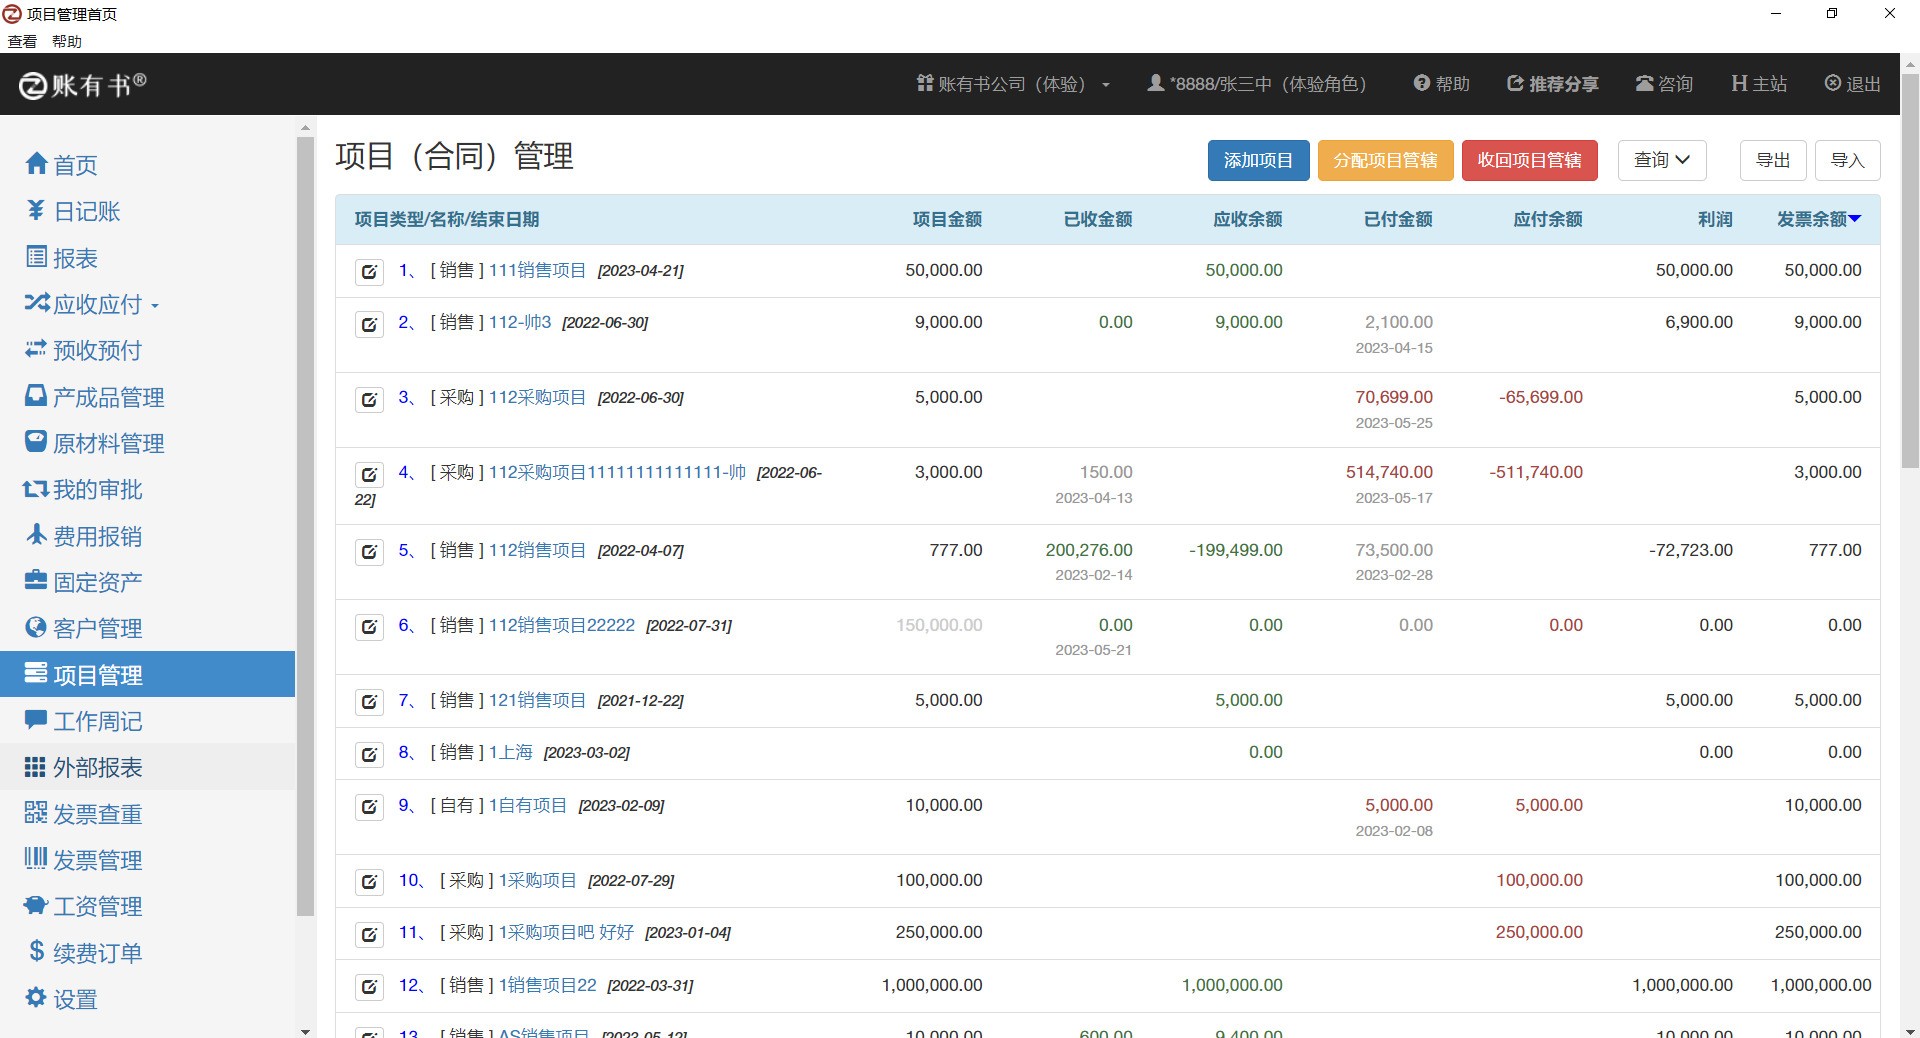Screen dimensions: 1920x1038
Task: Edit row 3 112采购项目
Action: (369, 399)
